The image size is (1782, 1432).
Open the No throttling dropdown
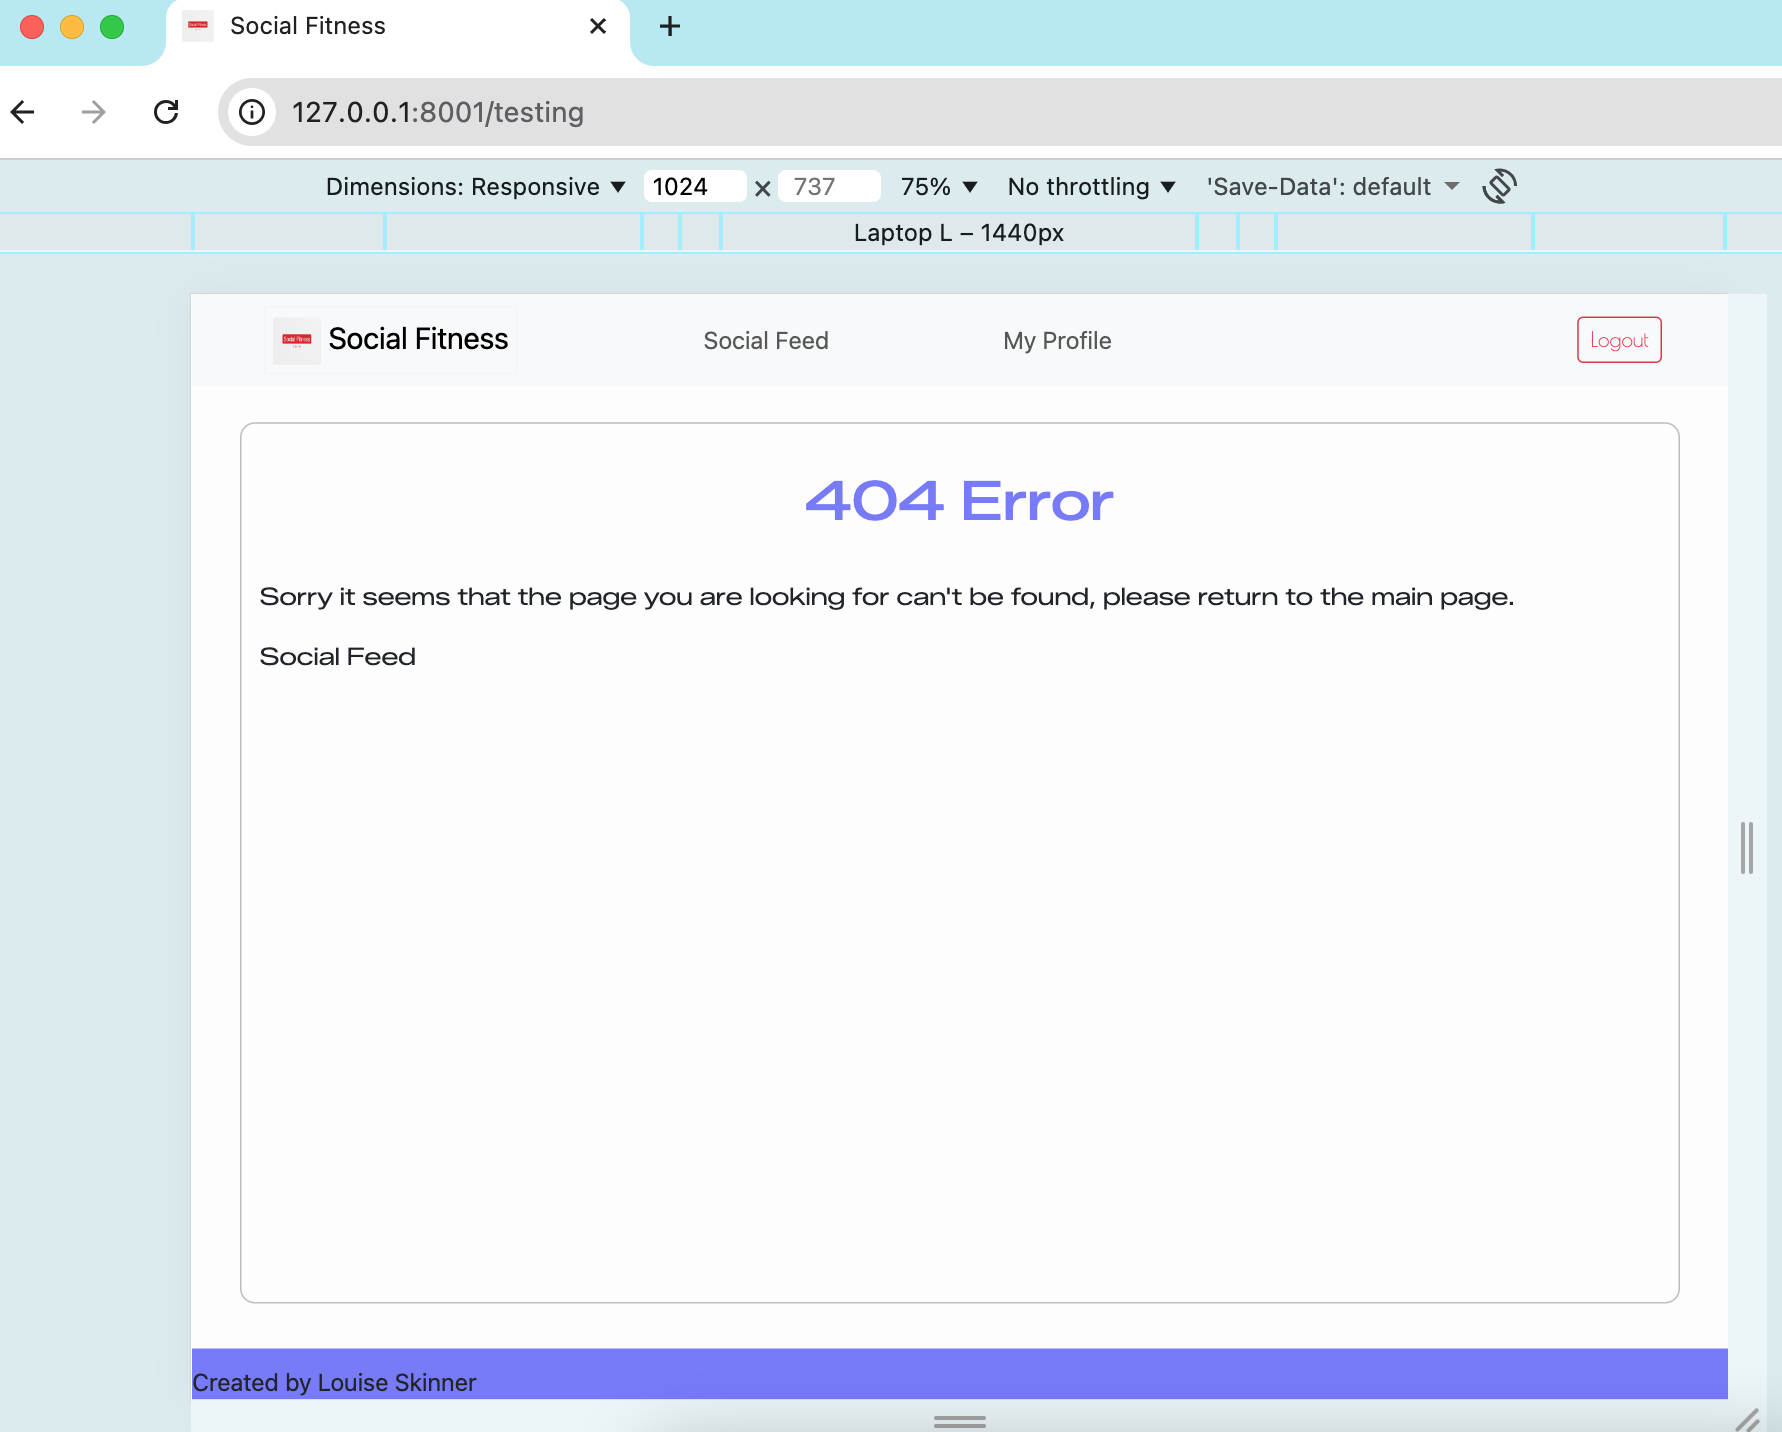tap(1090, 186)
